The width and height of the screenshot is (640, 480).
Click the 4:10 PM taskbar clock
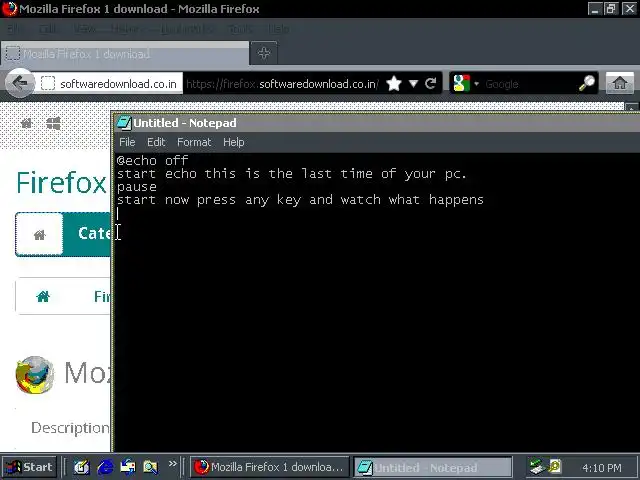[602, 467]
